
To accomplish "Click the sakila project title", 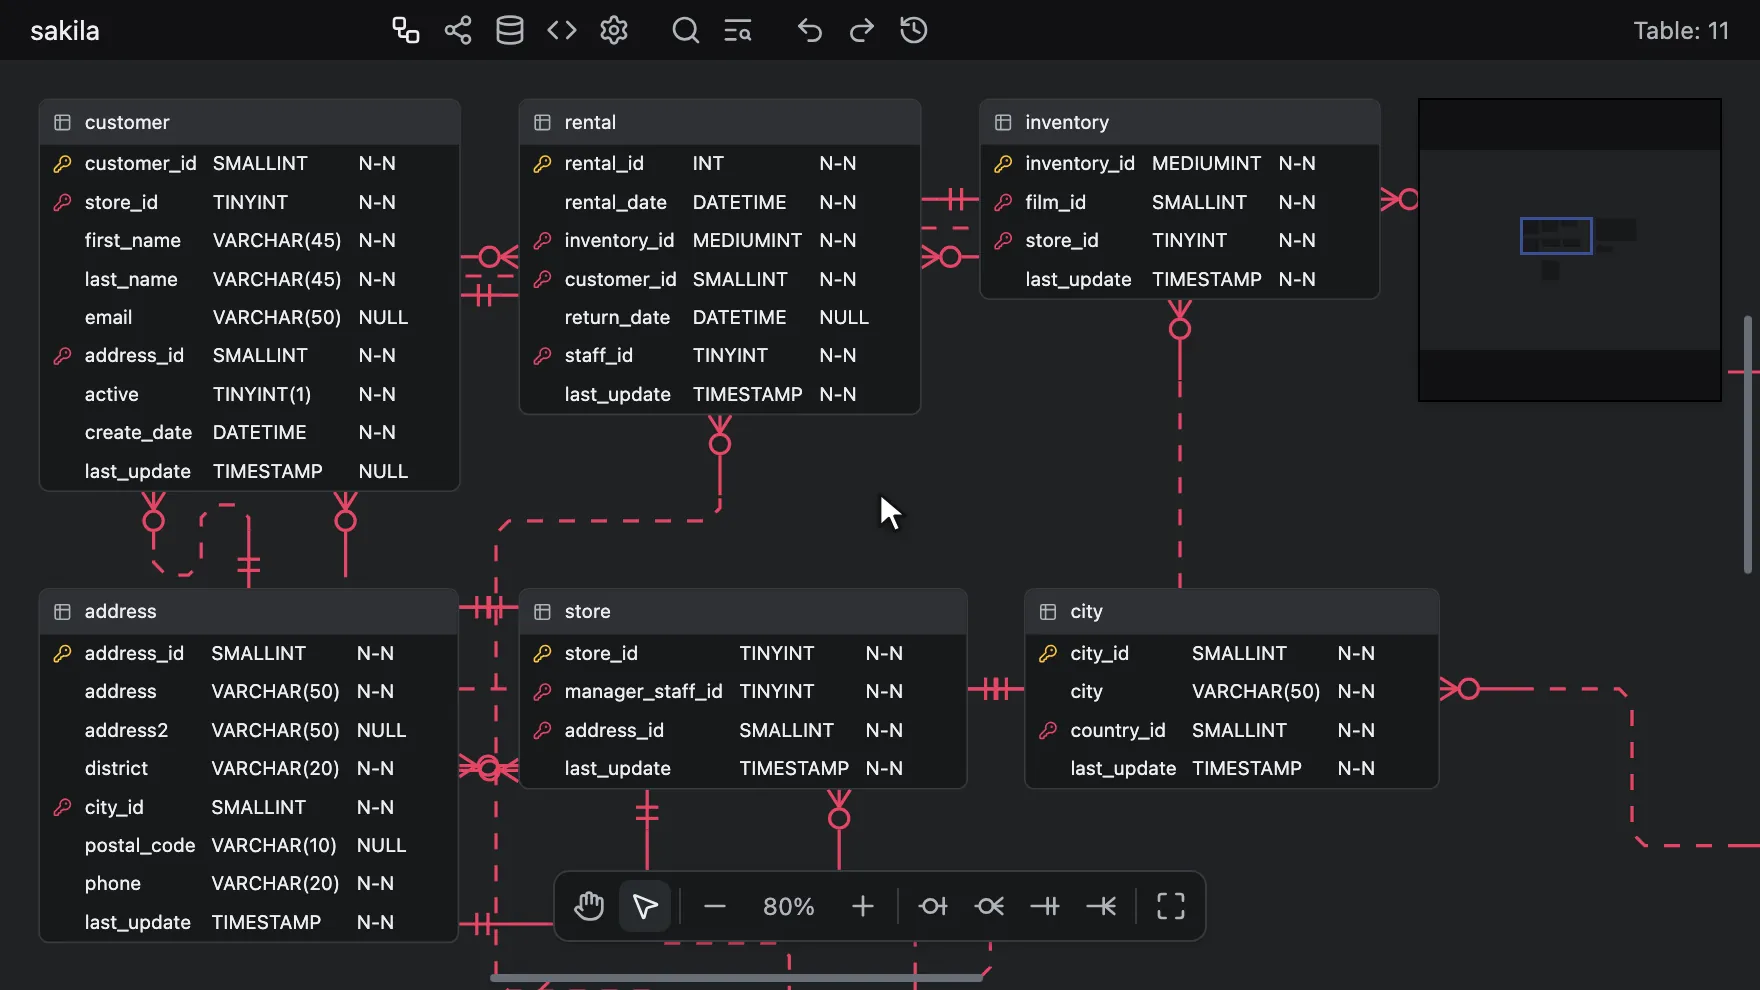I will 65,31.
